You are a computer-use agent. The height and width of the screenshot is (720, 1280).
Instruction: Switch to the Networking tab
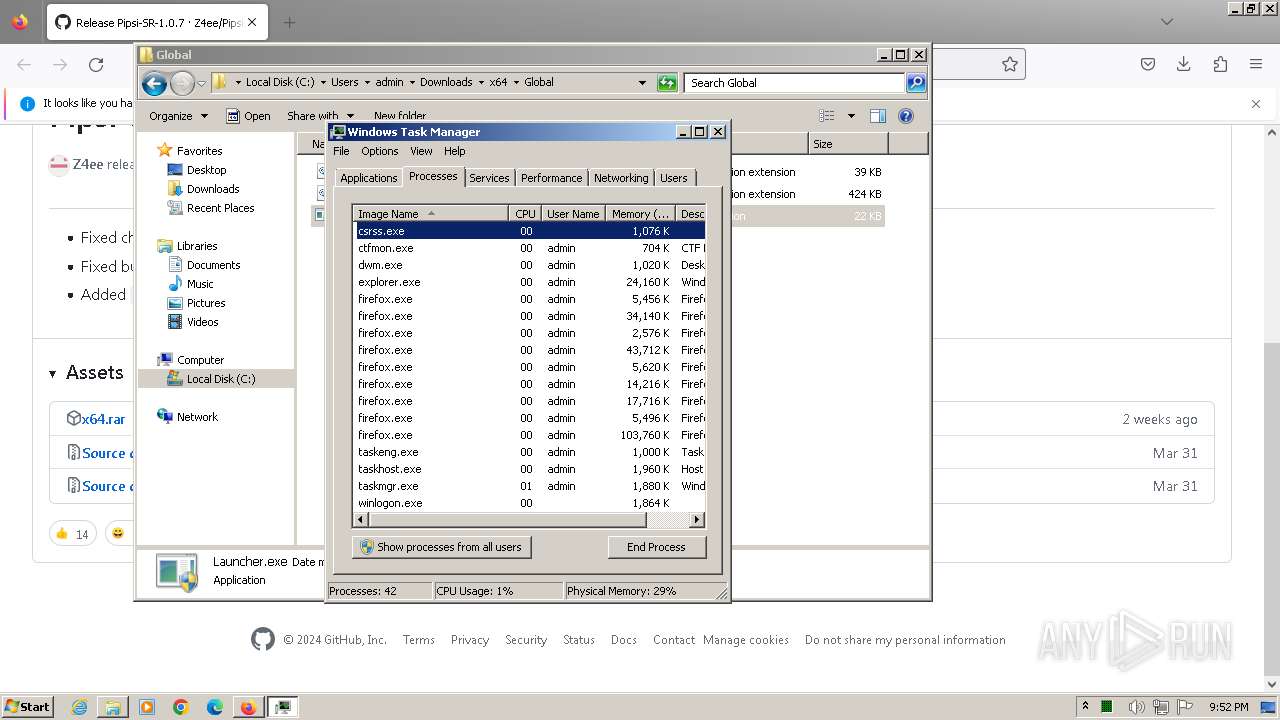coord(621,178)
